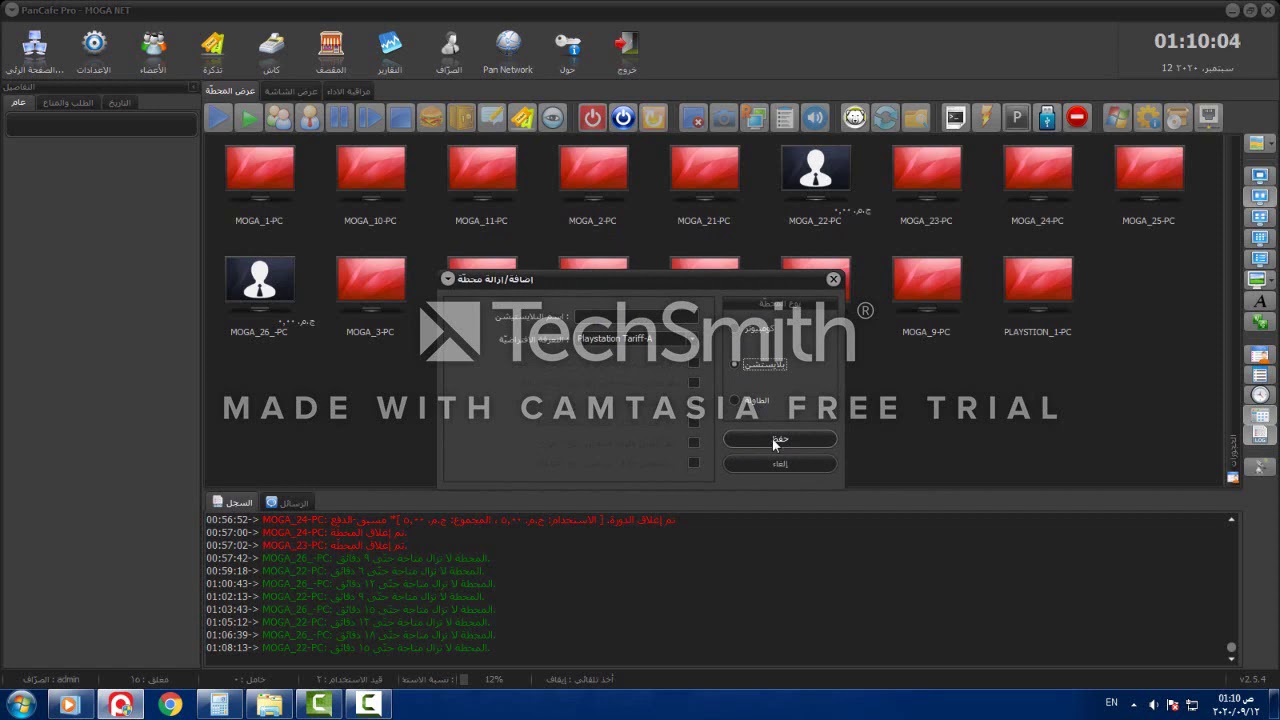
Task: Click the monkey face toolbar icon
Action: coord(855,118)
